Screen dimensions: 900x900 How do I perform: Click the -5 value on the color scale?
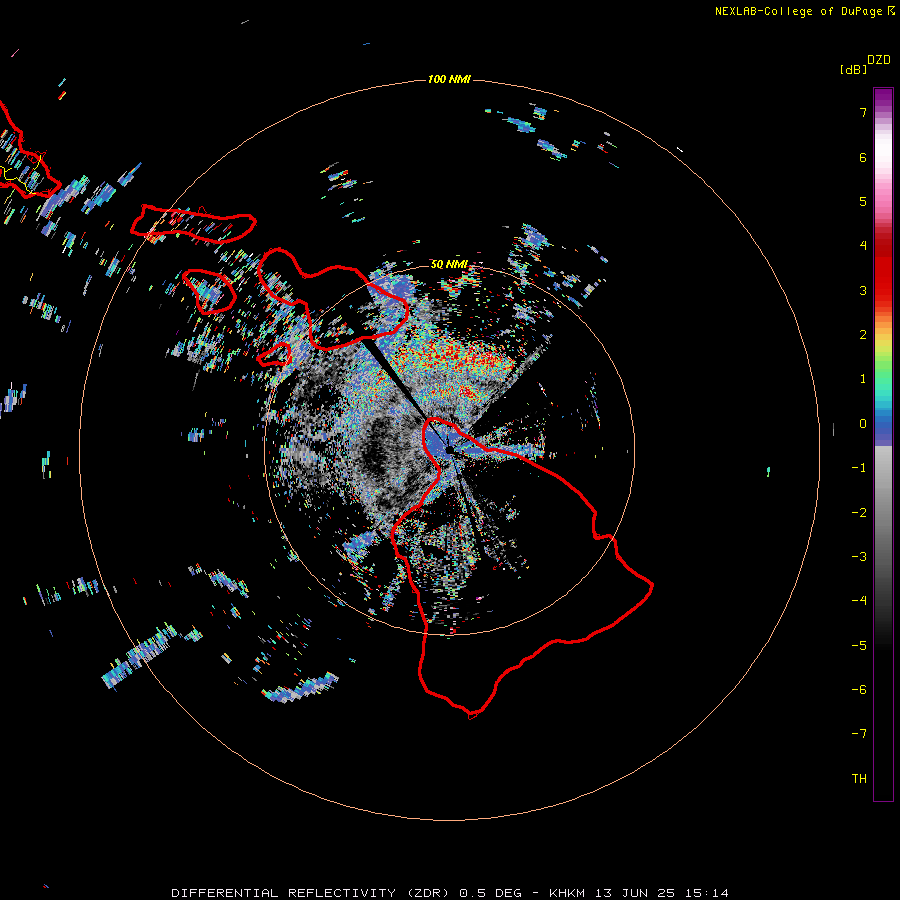coord(859,646)
